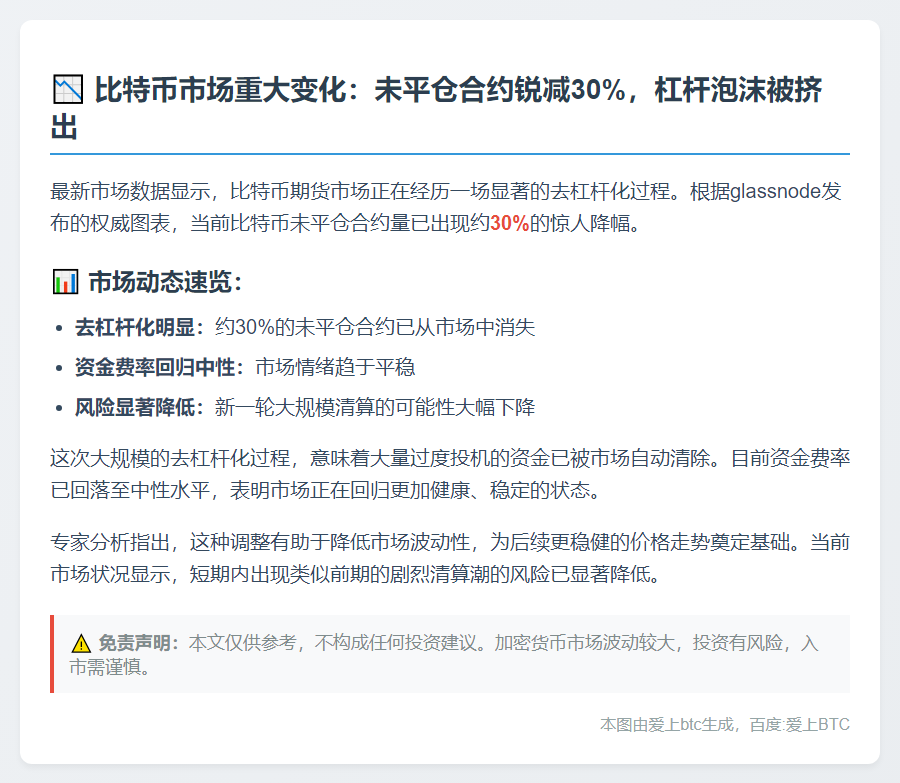This screenshot has height=783, width=900.
Task: Click the downward trend chart icon in title
Action: click(66, 91)
